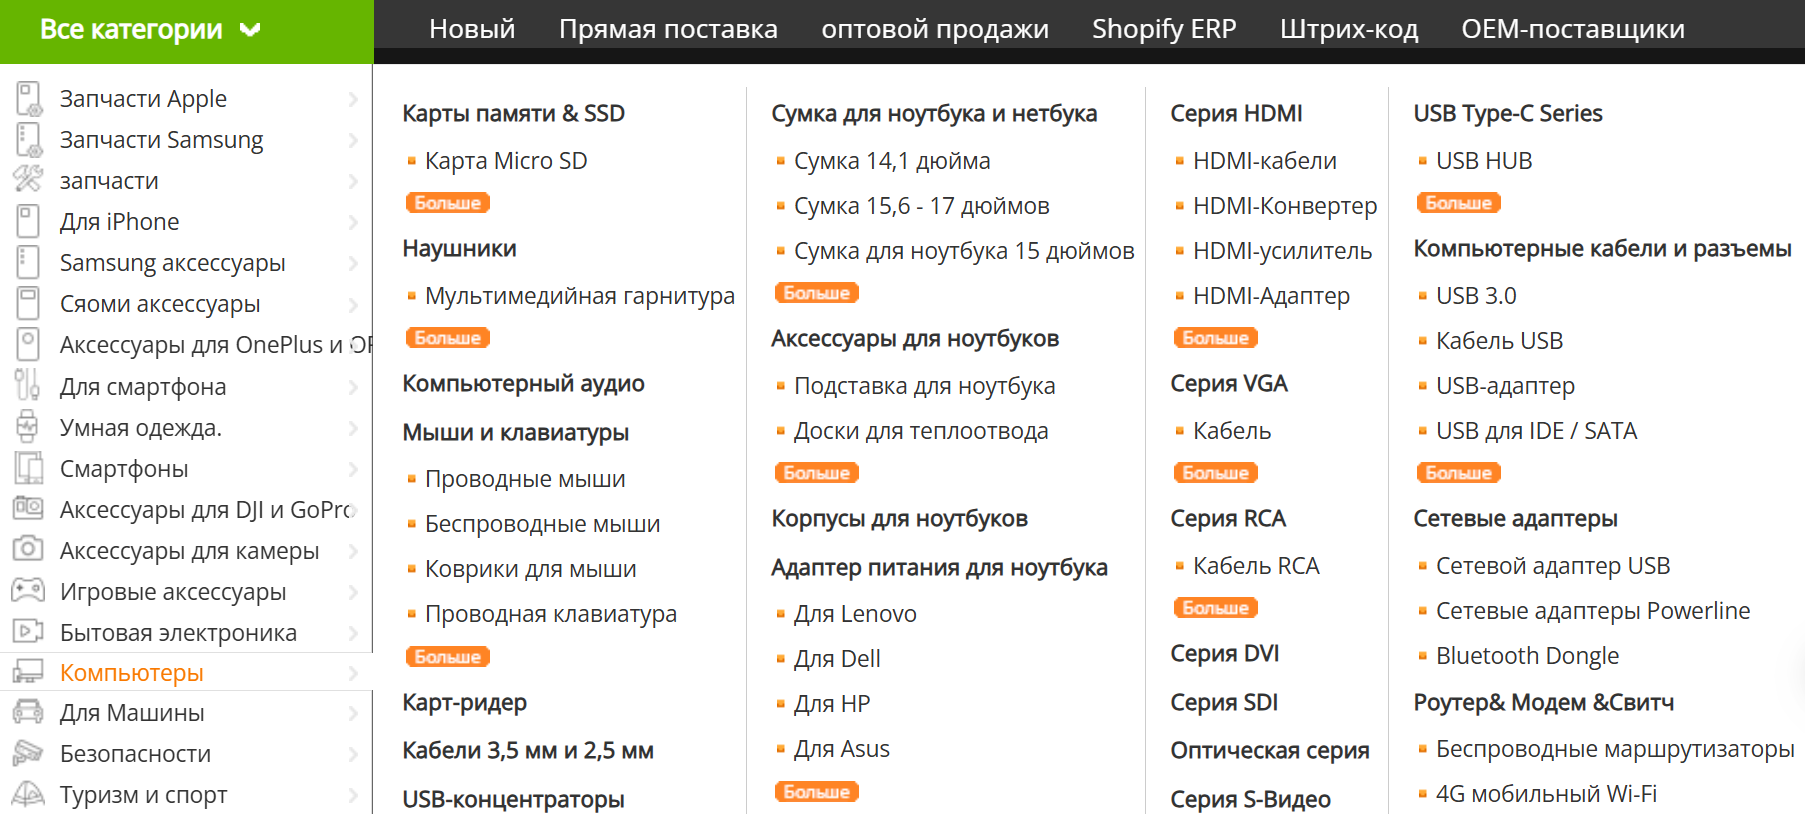
Task: Open the Bluetooth Dongle link
Action: tap(1527, 656)
